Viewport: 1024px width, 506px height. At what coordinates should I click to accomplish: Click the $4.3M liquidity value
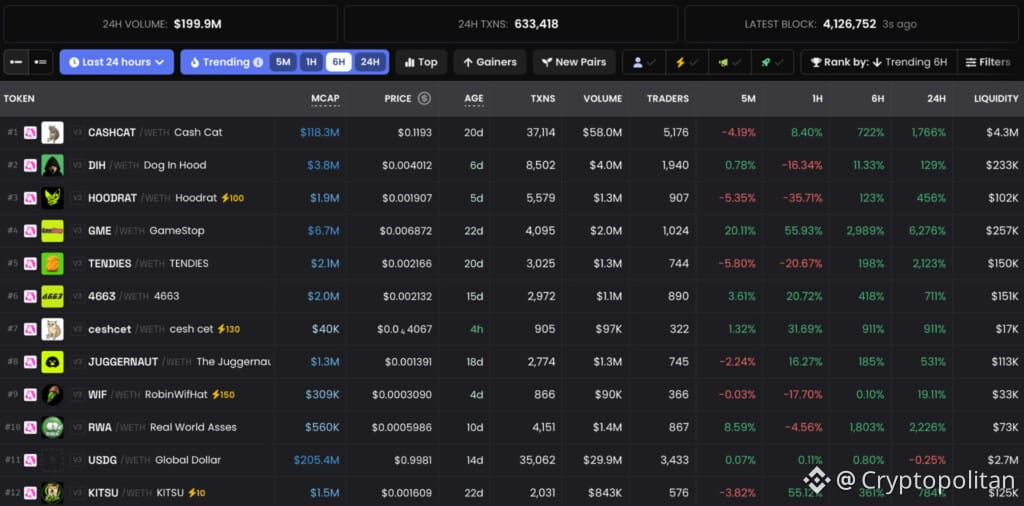(x=1002, y=133)
